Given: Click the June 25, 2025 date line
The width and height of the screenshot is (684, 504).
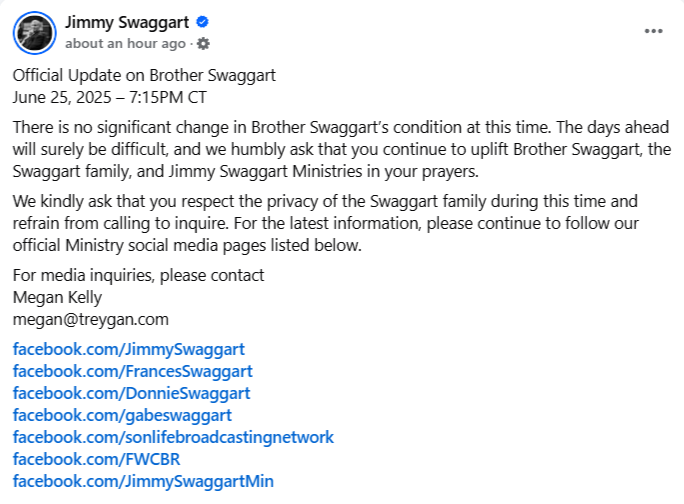Looking at the screenshot, I should tap(109, 97).
